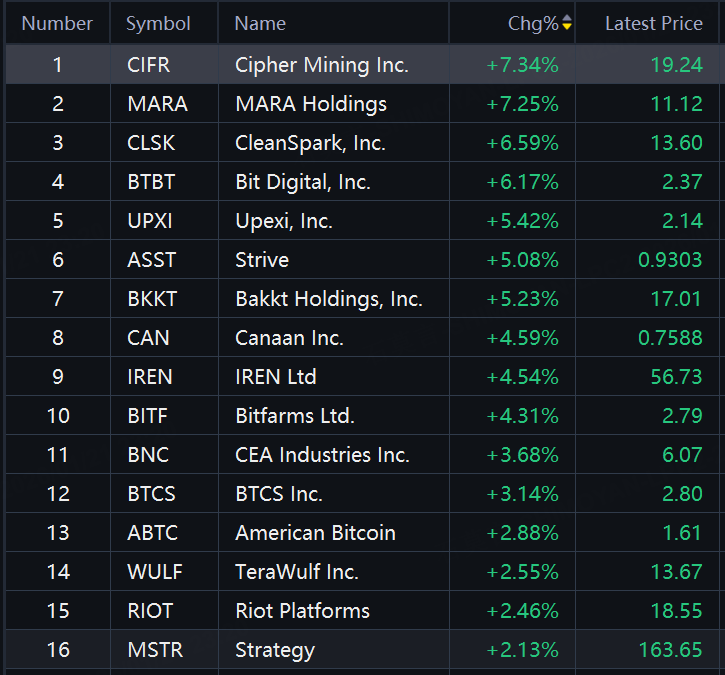Image resolution: width=725 pixels, height=675 pixels.
Task: Open Upexi, Inc. stock entry
Action: [x=283, y=221]
